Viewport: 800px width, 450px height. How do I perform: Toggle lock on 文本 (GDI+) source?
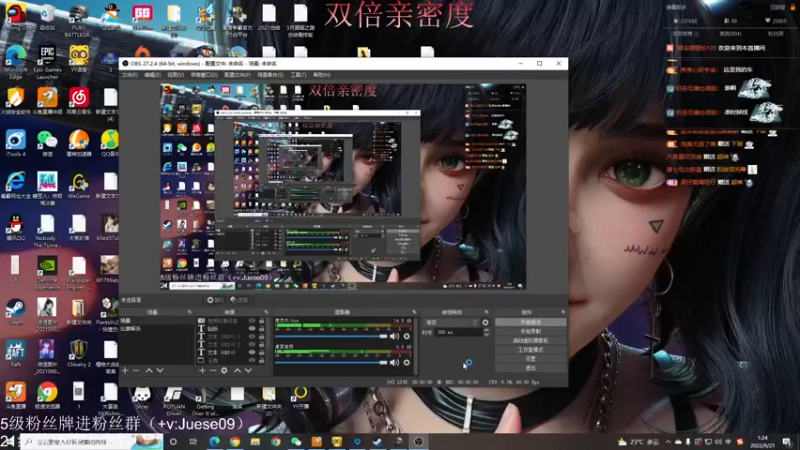[x=262, y=352]
